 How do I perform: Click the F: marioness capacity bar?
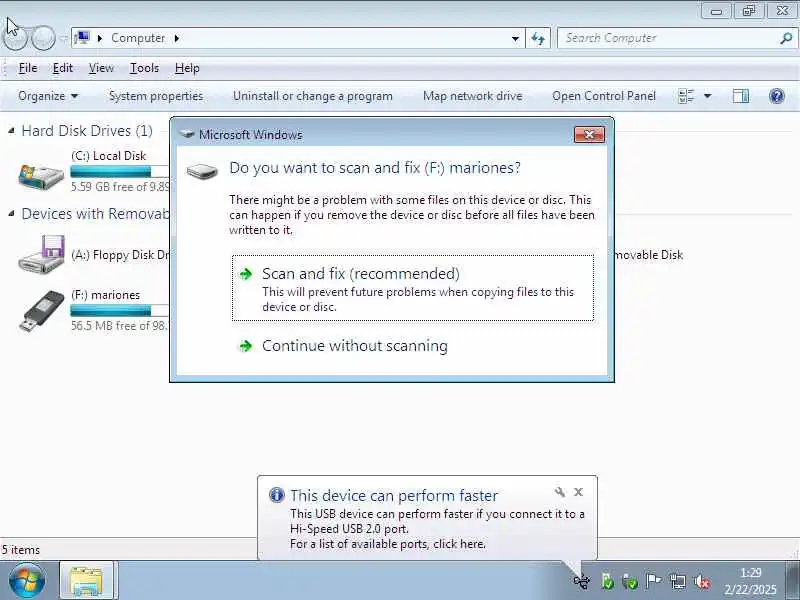[119, 310]
